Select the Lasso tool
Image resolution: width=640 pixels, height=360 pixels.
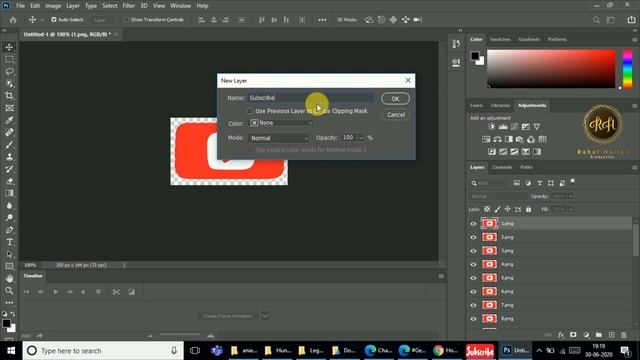click(x=9, y=72)
